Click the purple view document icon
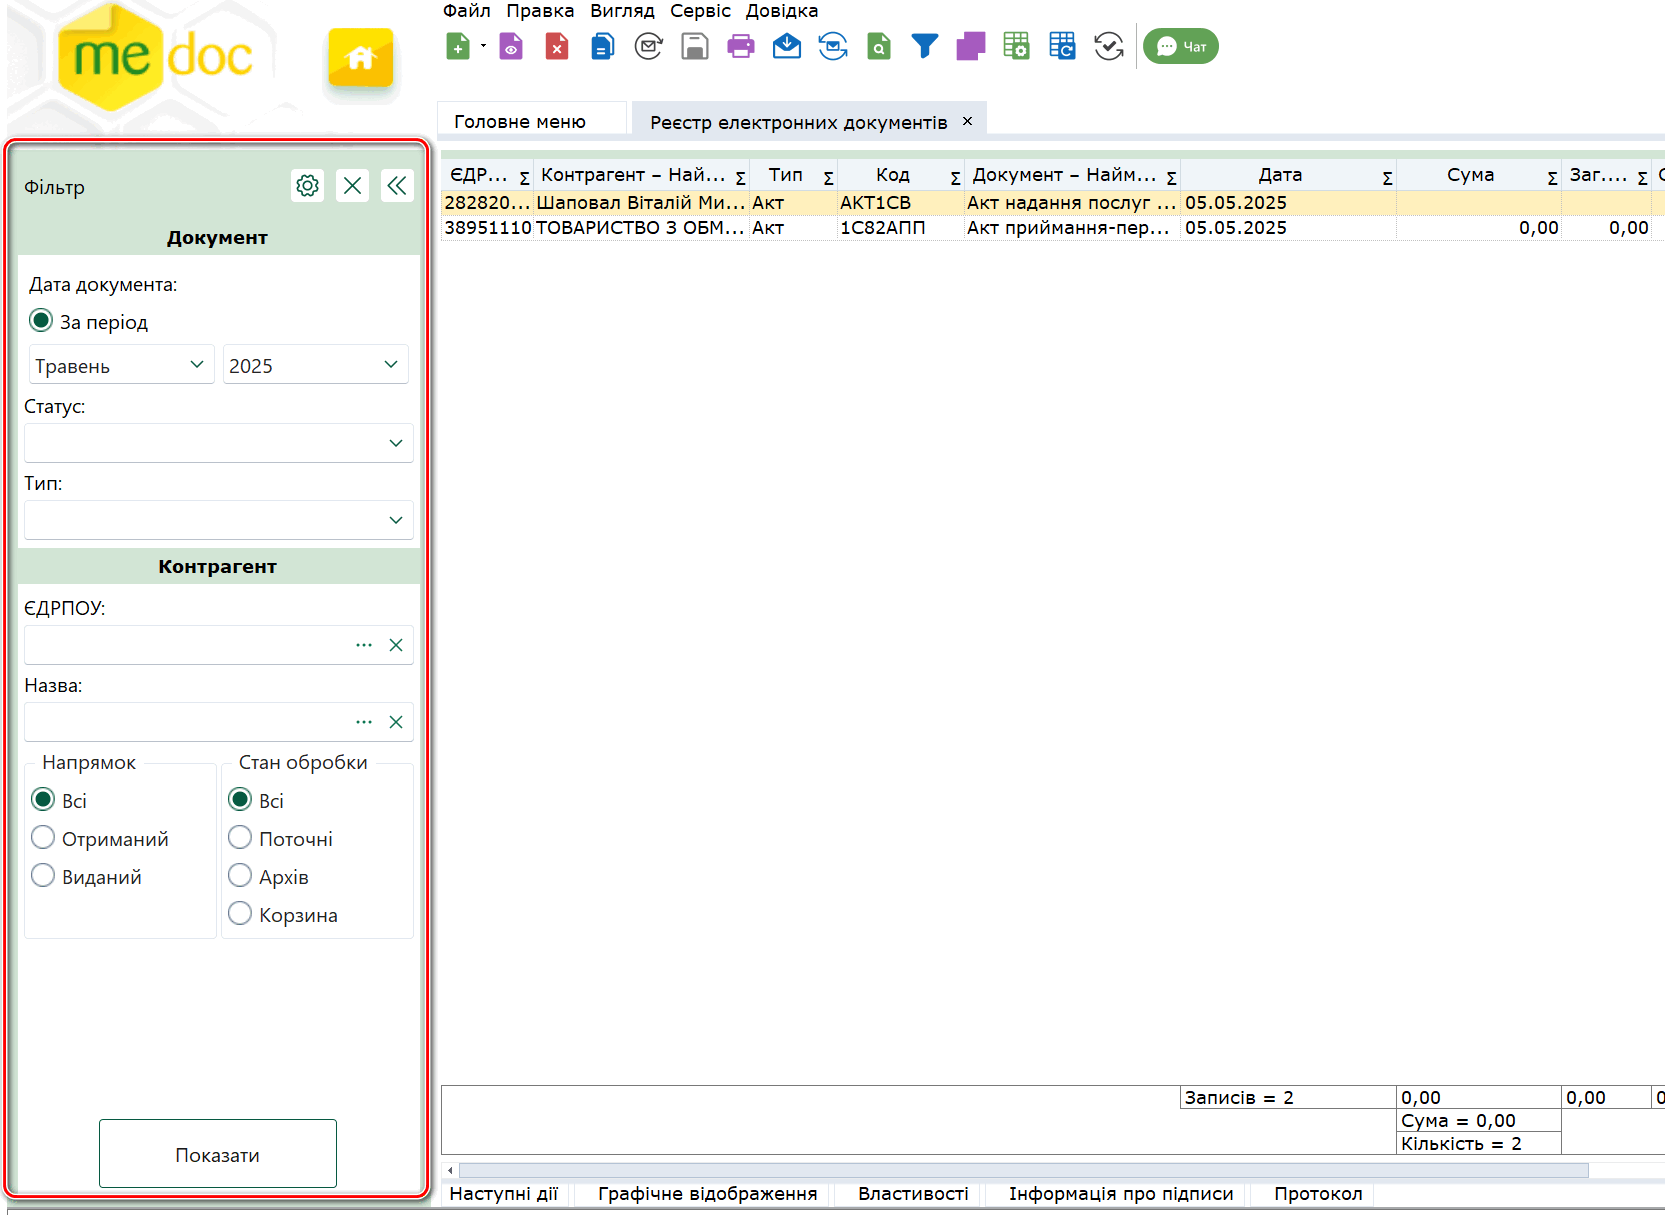This screenshot has height=1215, width=1665. tap(511, 46)
